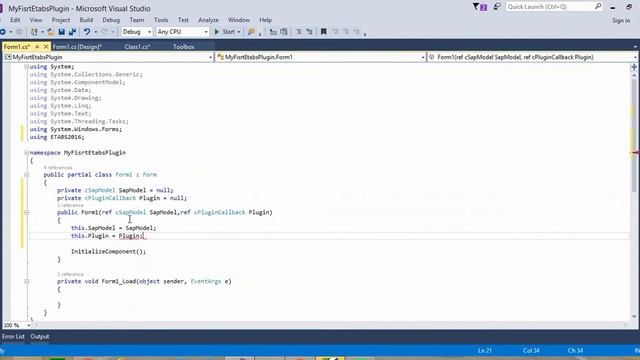Click the 'Ln 21' status bar entry
640x360 pixels.
tap(485, 351)
